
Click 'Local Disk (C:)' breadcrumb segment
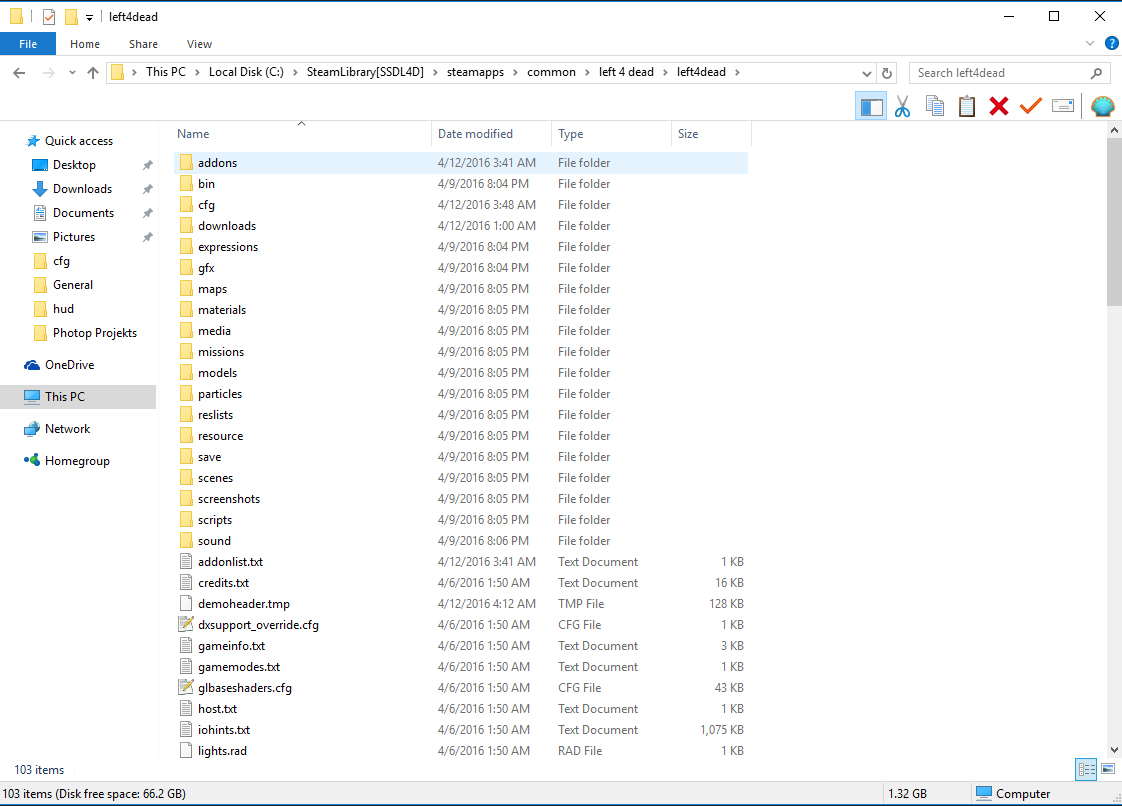246,72
